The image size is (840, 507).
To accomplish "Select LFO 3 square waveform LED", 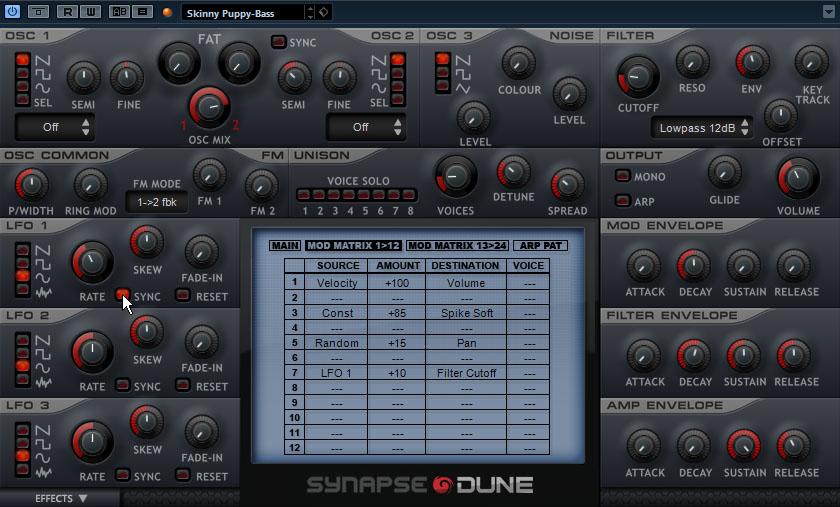I will tap(22, 443).
